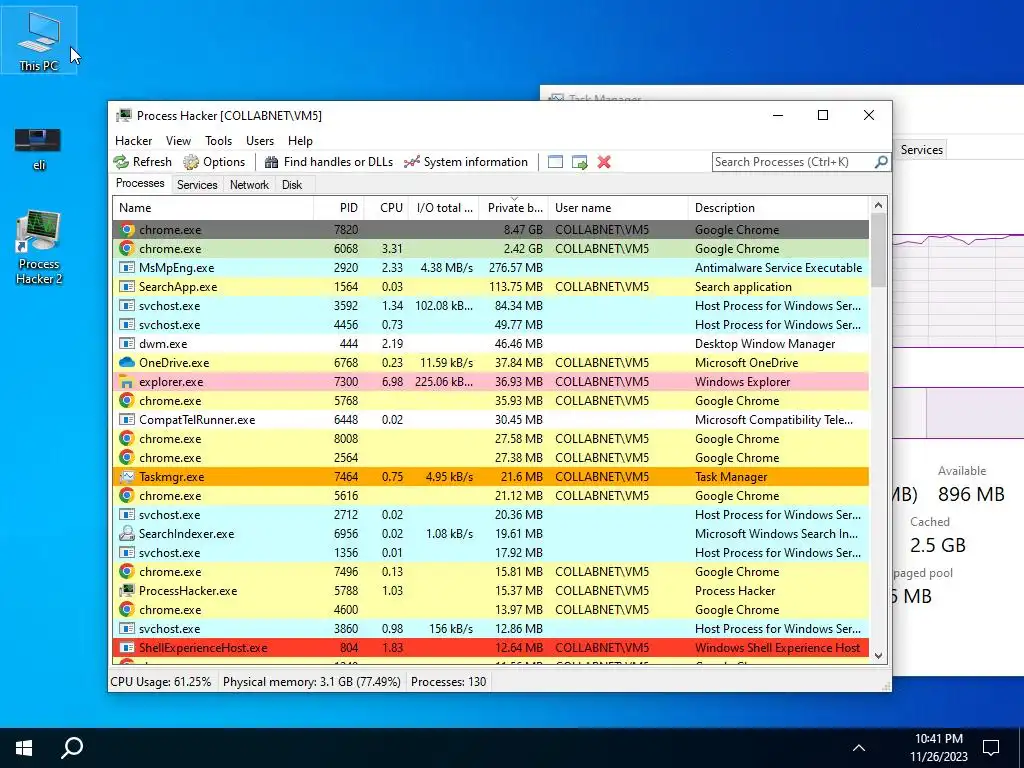Click the taskbar search icon
The image size is (1024, 768).
point(72,748)
